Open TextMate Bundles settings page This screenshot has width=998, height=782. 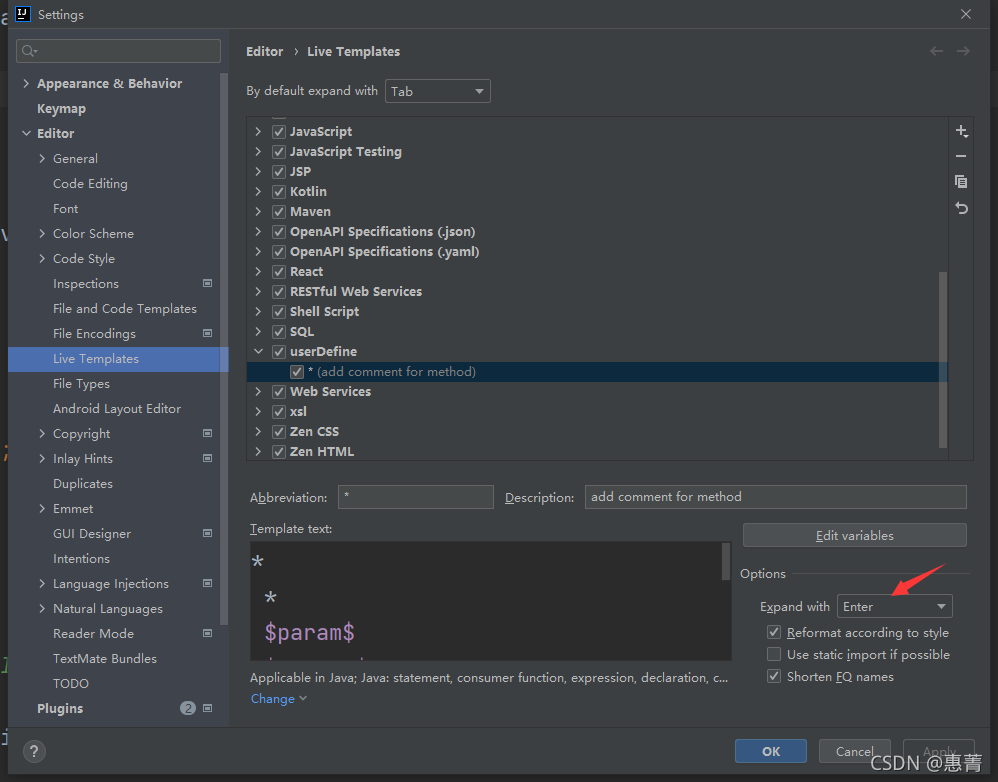(x=105, y=659)
